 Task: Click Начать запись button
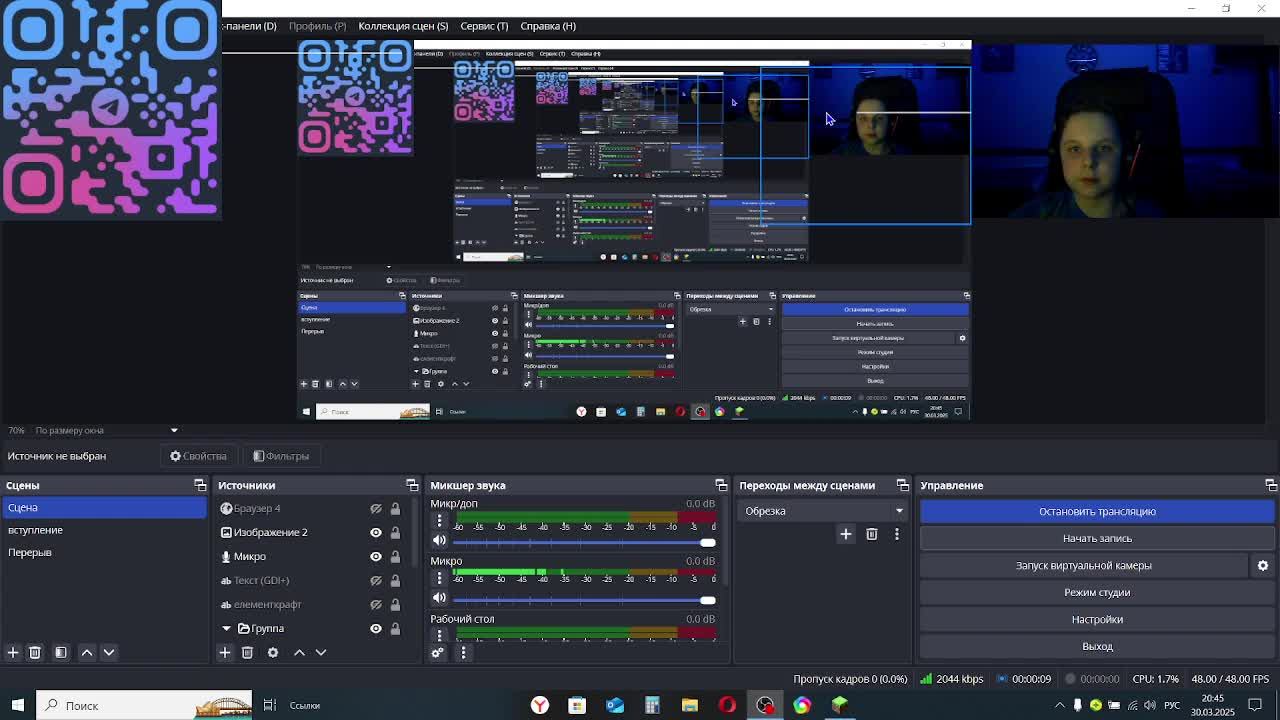point(1097,538)
